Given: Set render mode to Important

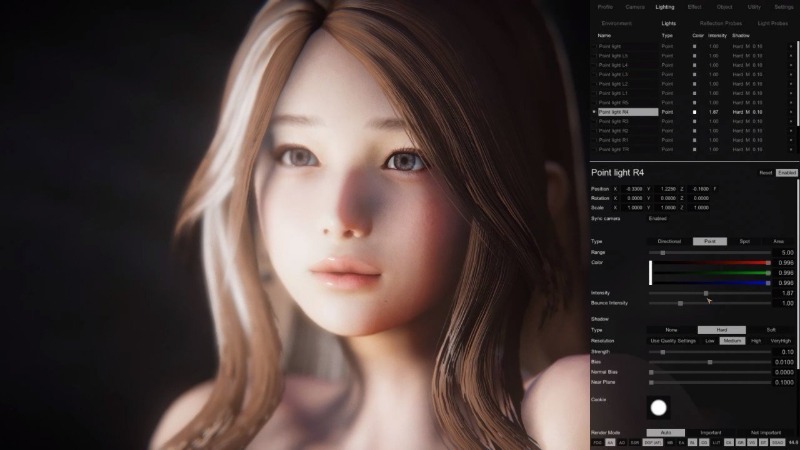Looking at the screenshot, I should [711, 433].
